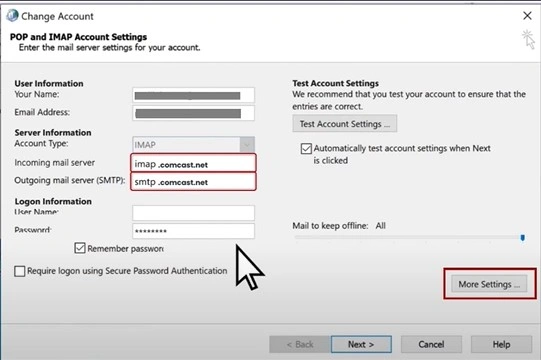Click the 'User Information' section label
The image size is (541, 360).
49,84
